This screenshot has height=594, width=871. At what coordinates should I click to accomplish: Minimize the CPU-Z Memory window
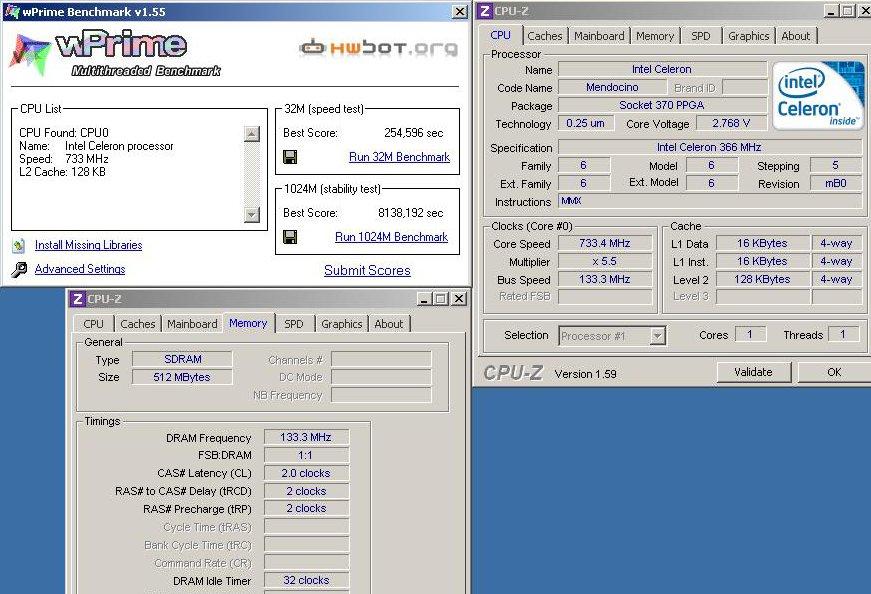pyautogui.click(x=425, y=299)
